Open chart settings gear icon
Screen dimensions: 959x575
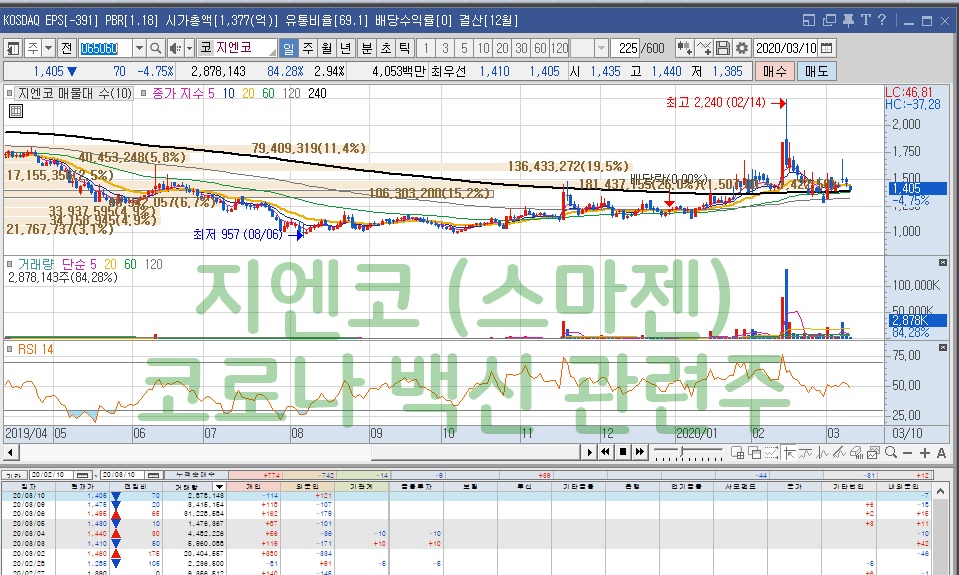(742, 48)
